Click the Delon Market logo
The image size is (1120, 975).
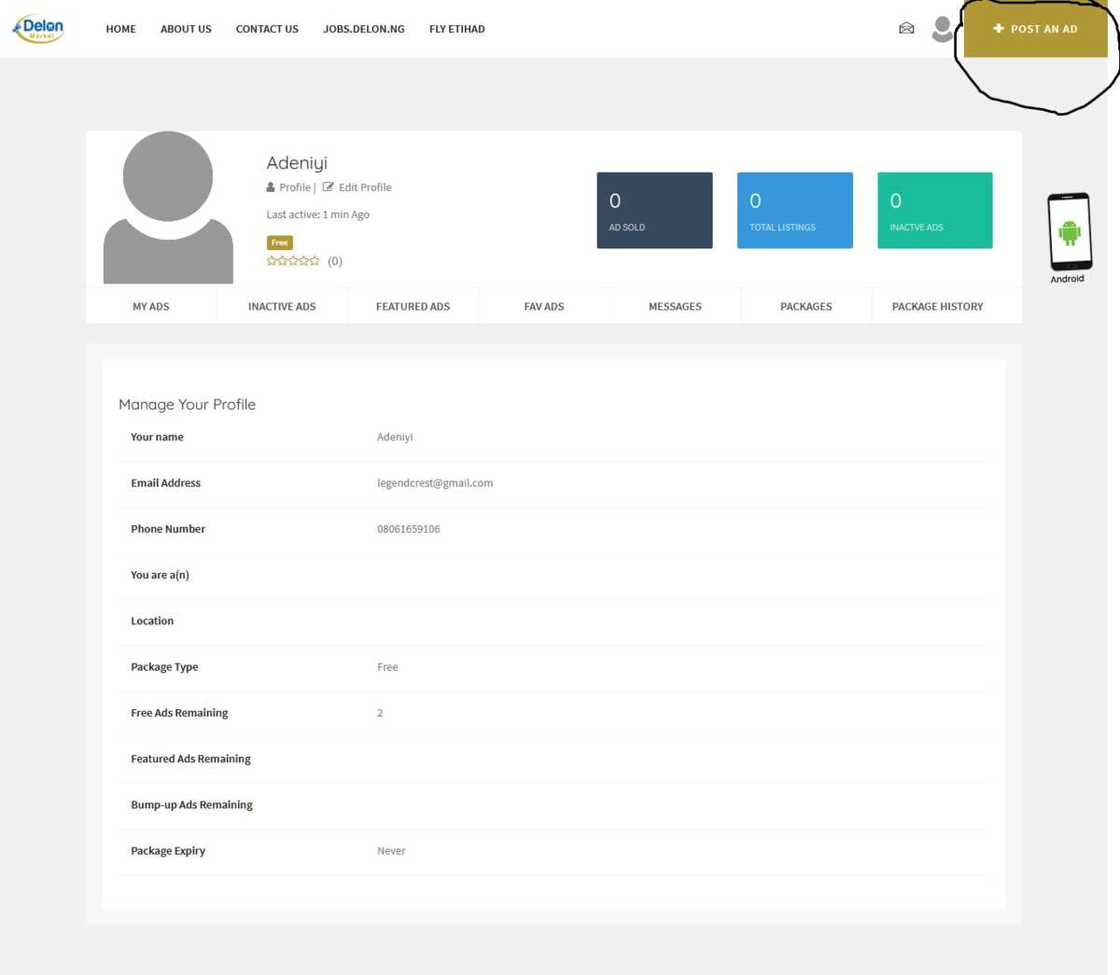click(x=38, y=29)
